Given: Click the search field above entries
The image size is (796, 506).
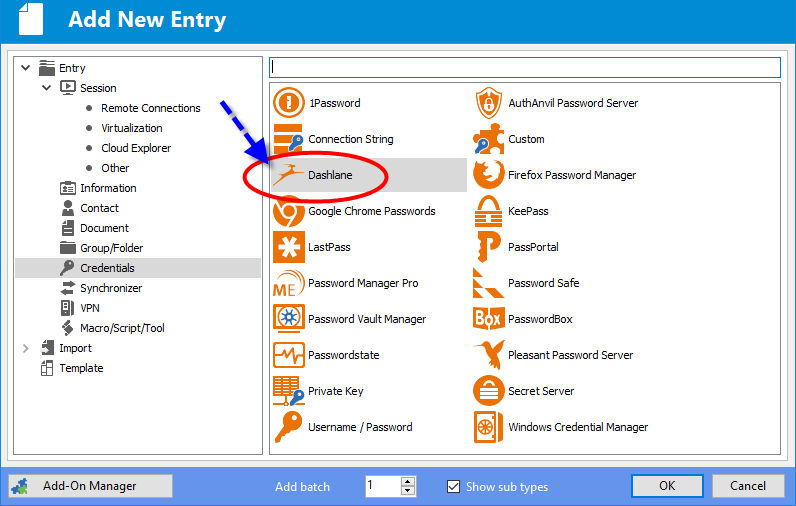Looking at the screenshot, I should coord(524,67).
